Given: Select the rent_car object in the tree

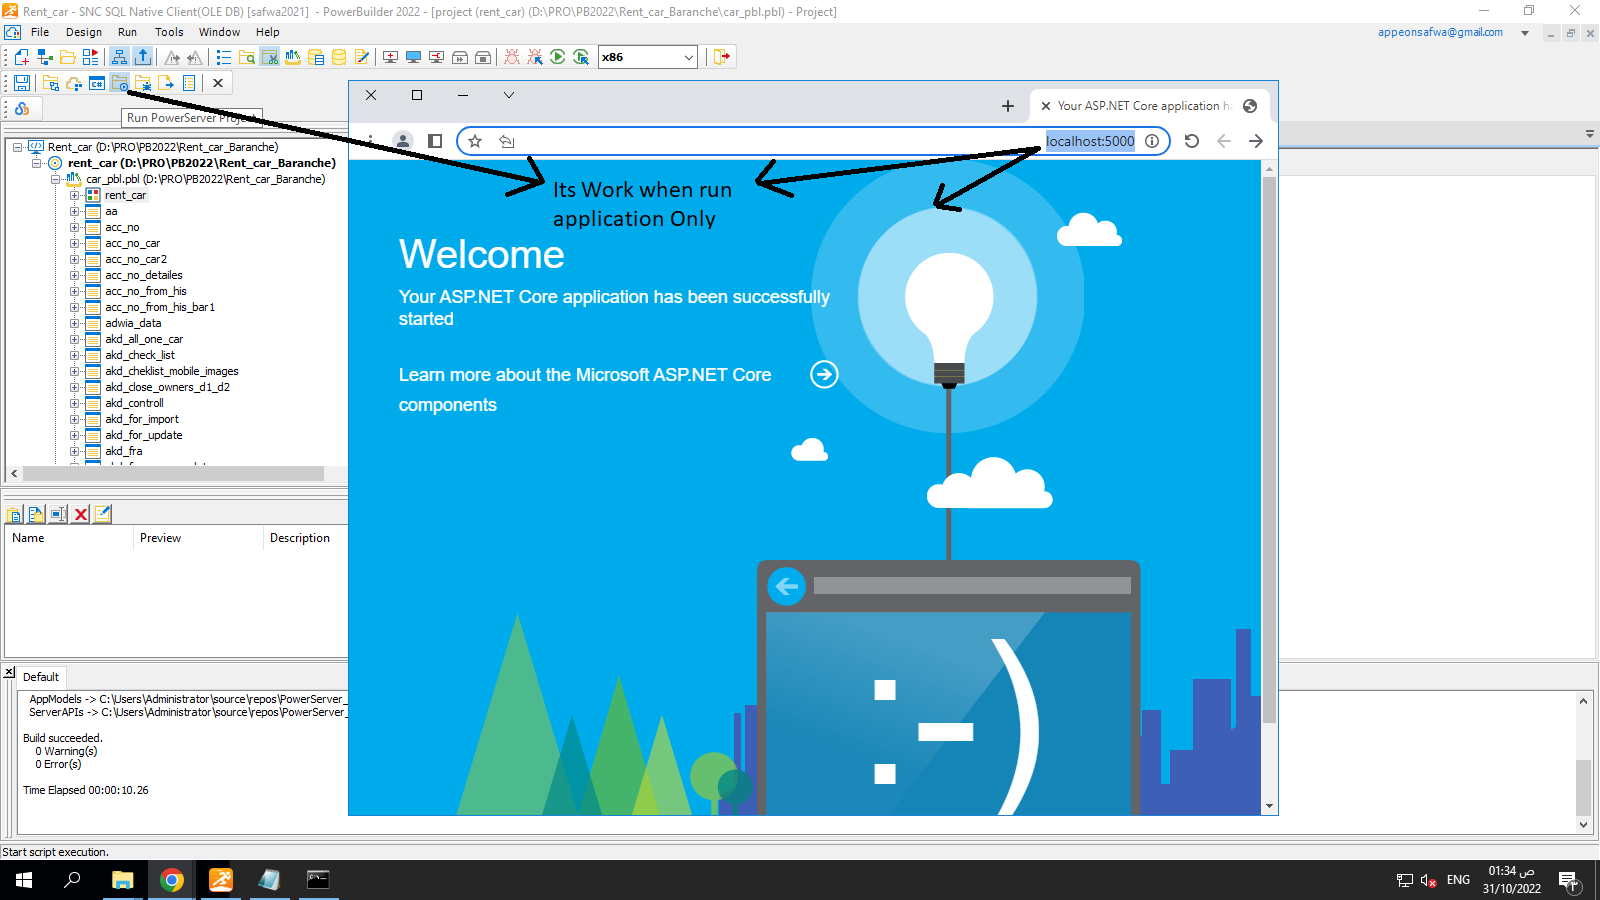Looking at the screenshot, I should [125, 195].
